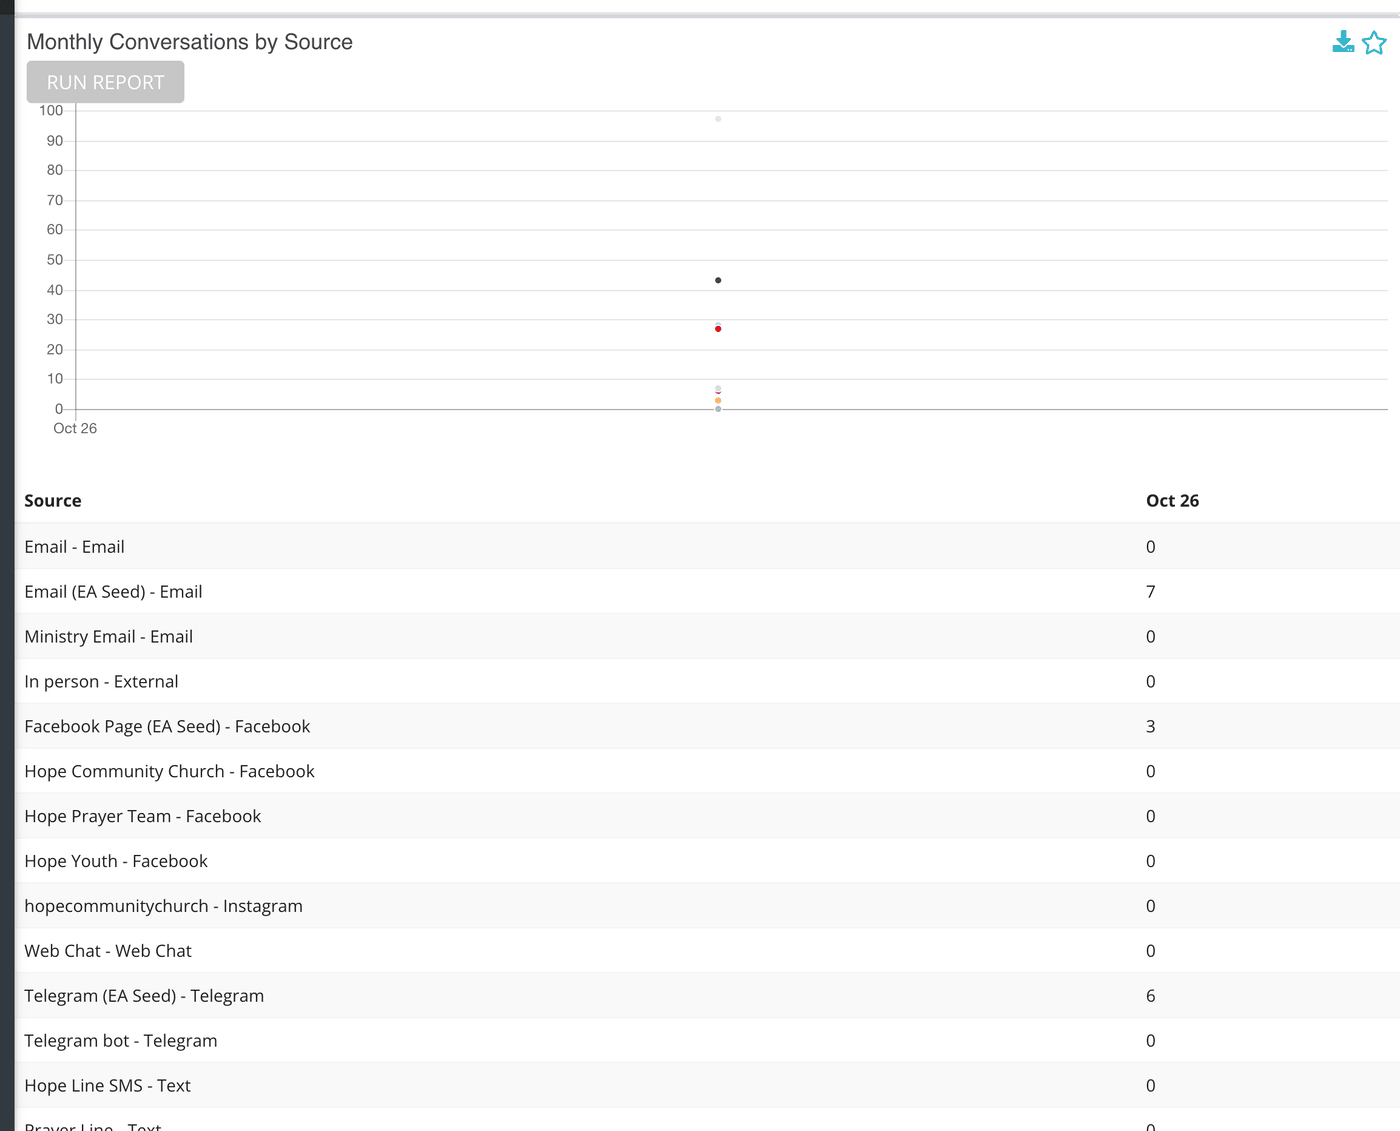Select Facebook Page (EA Seed) - Facebook row
This screenshot has width=1400, height=1131.
[x=707, y=727]
